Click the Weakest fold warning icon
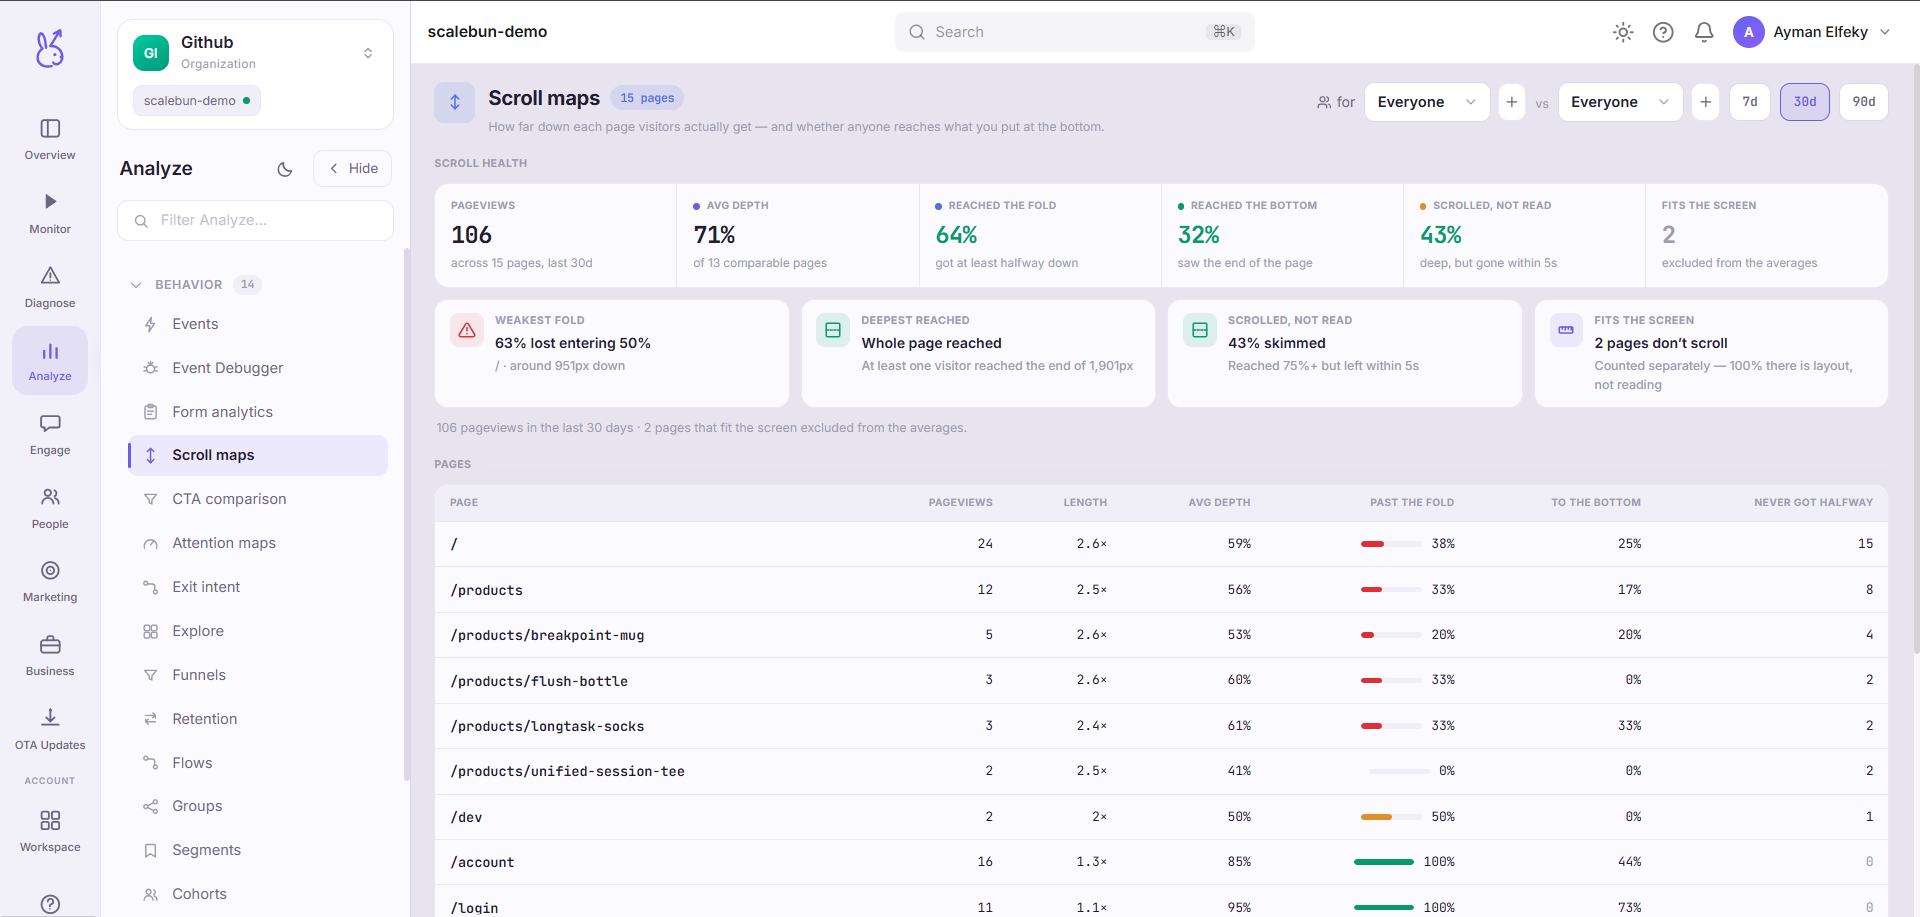 (467, 330)
